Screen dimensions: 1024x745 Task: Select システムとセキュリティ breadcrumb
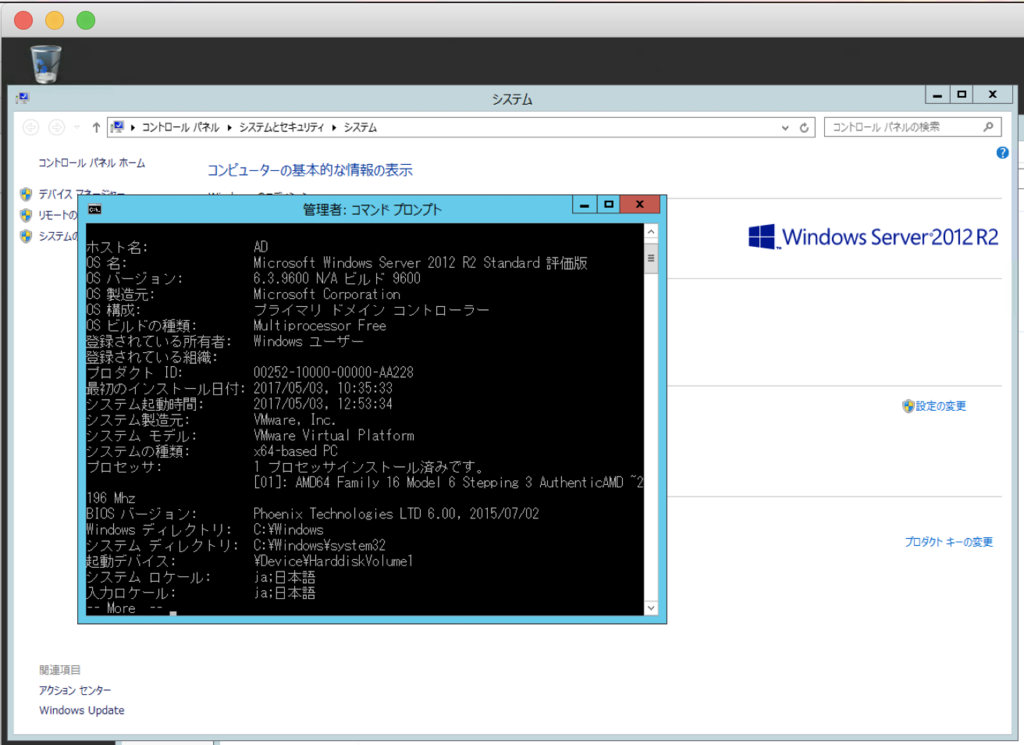point(281,127)
